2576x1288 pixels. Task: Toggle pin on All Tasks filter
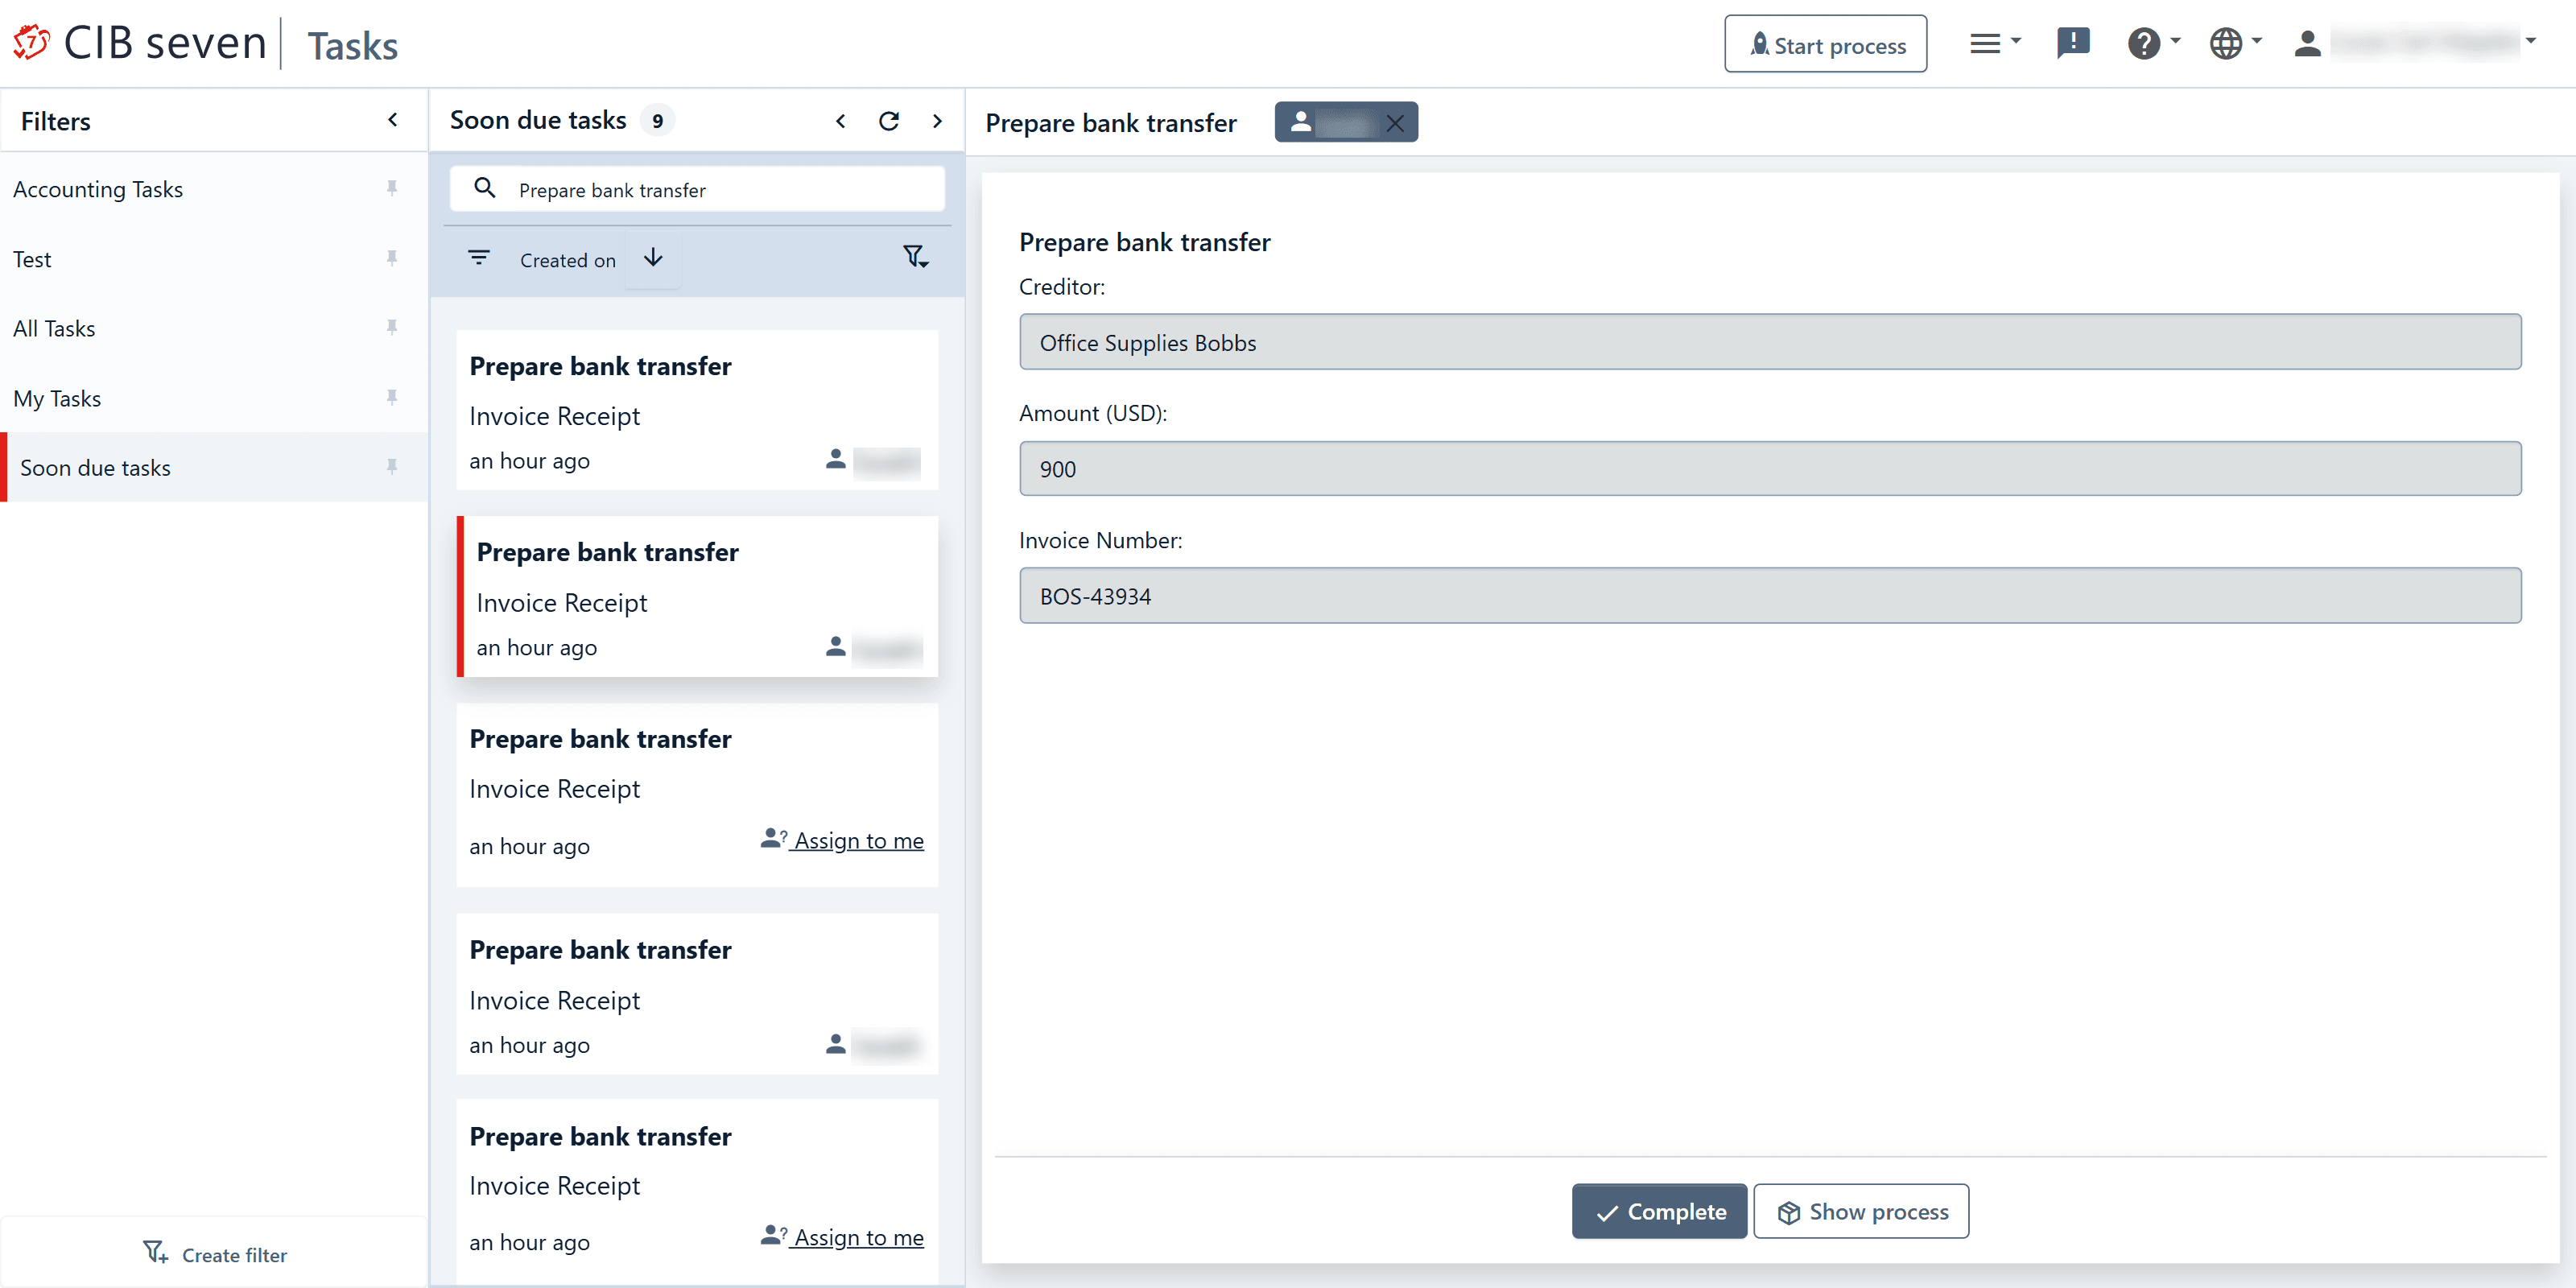[x=392, y=327]
